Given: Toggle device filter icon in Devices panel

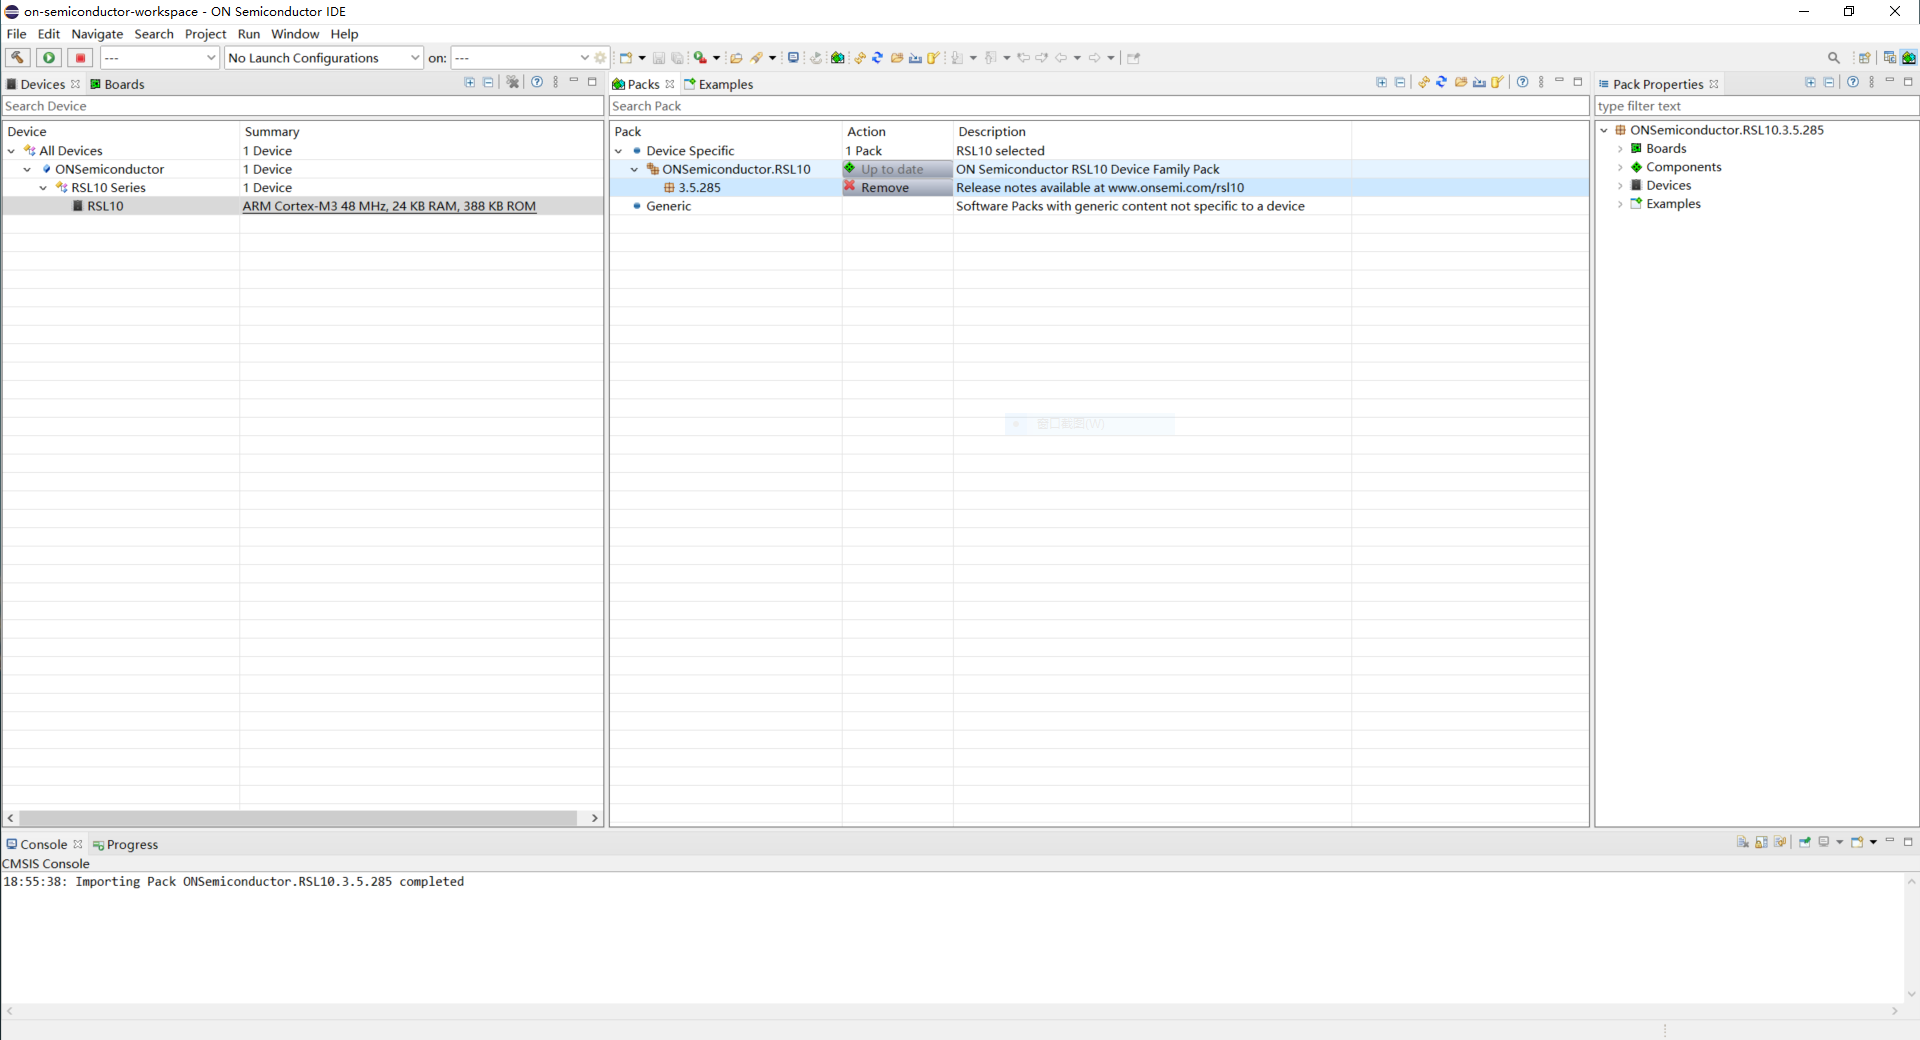Looking at the screenshot, I should [x=512, y=82].
